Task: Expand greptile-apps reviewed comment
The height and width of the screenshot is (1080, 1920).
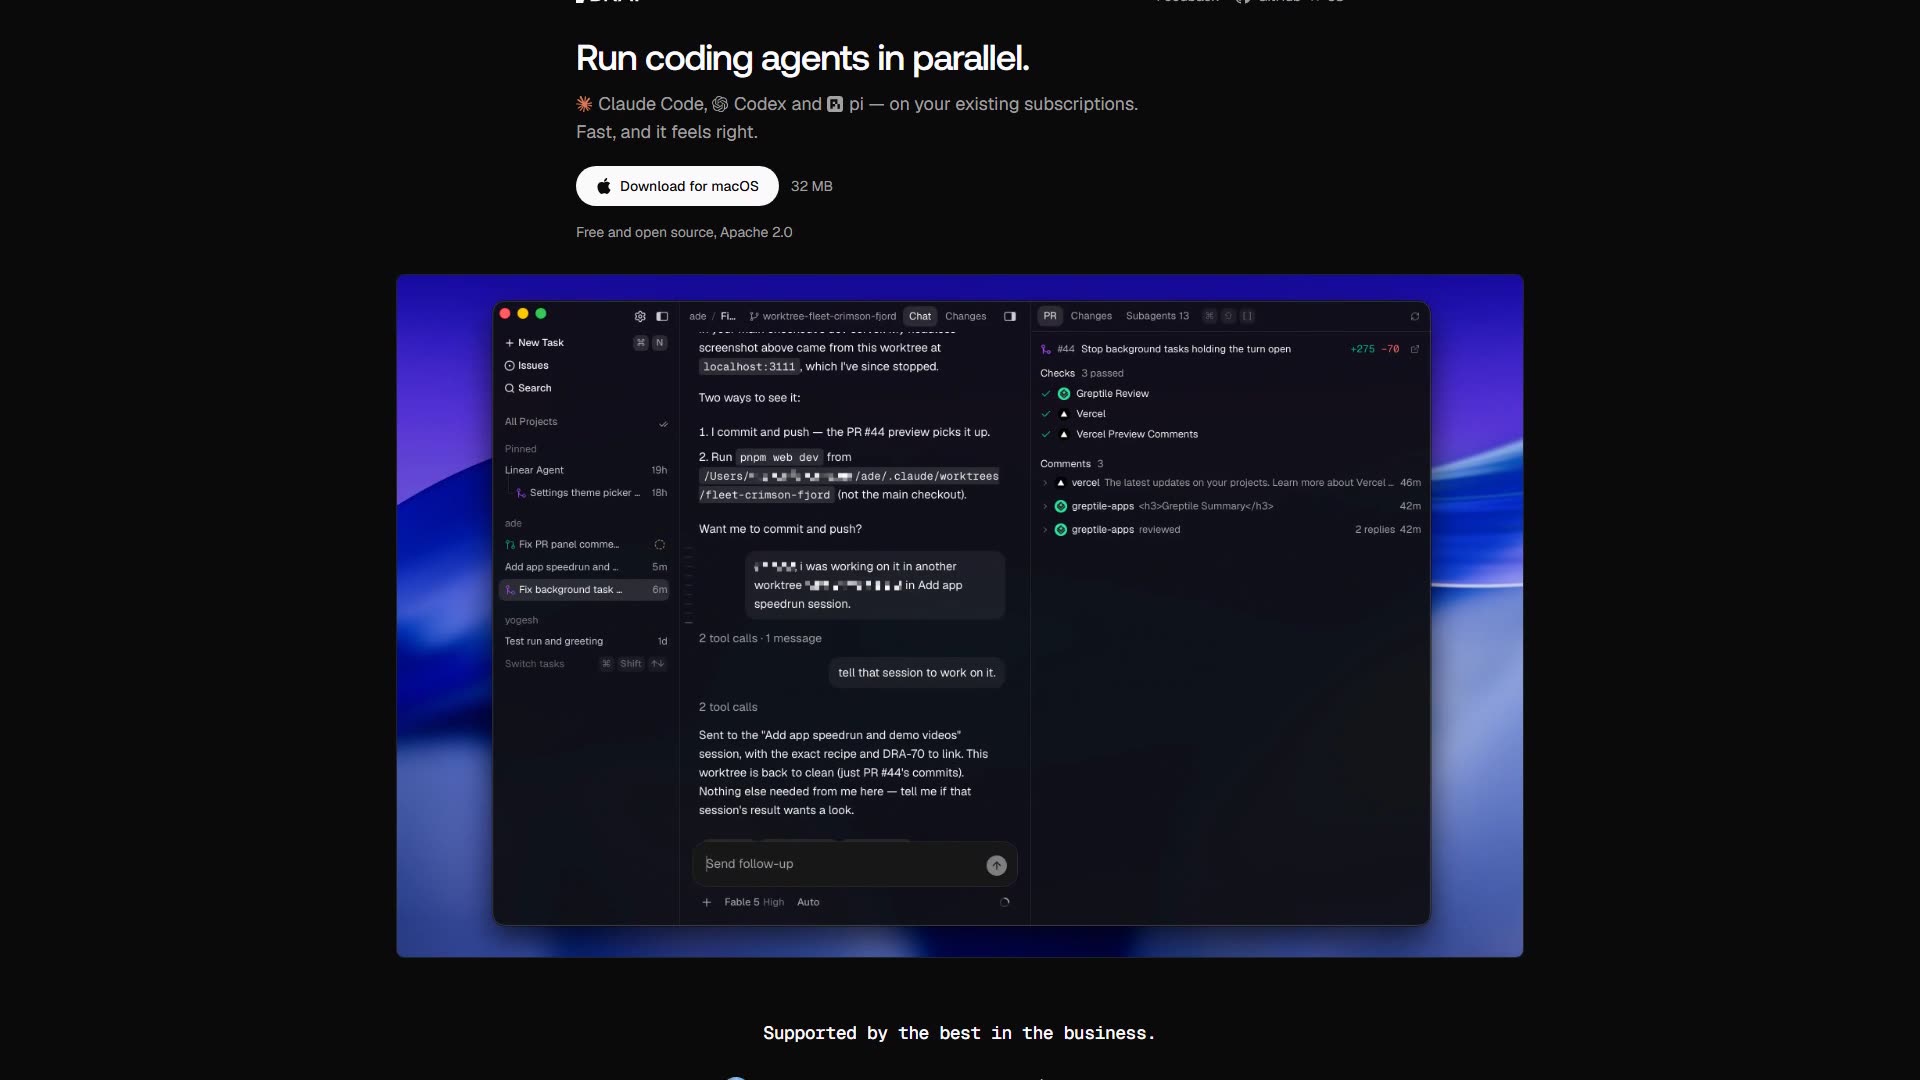Action: tap(1045, 530)
